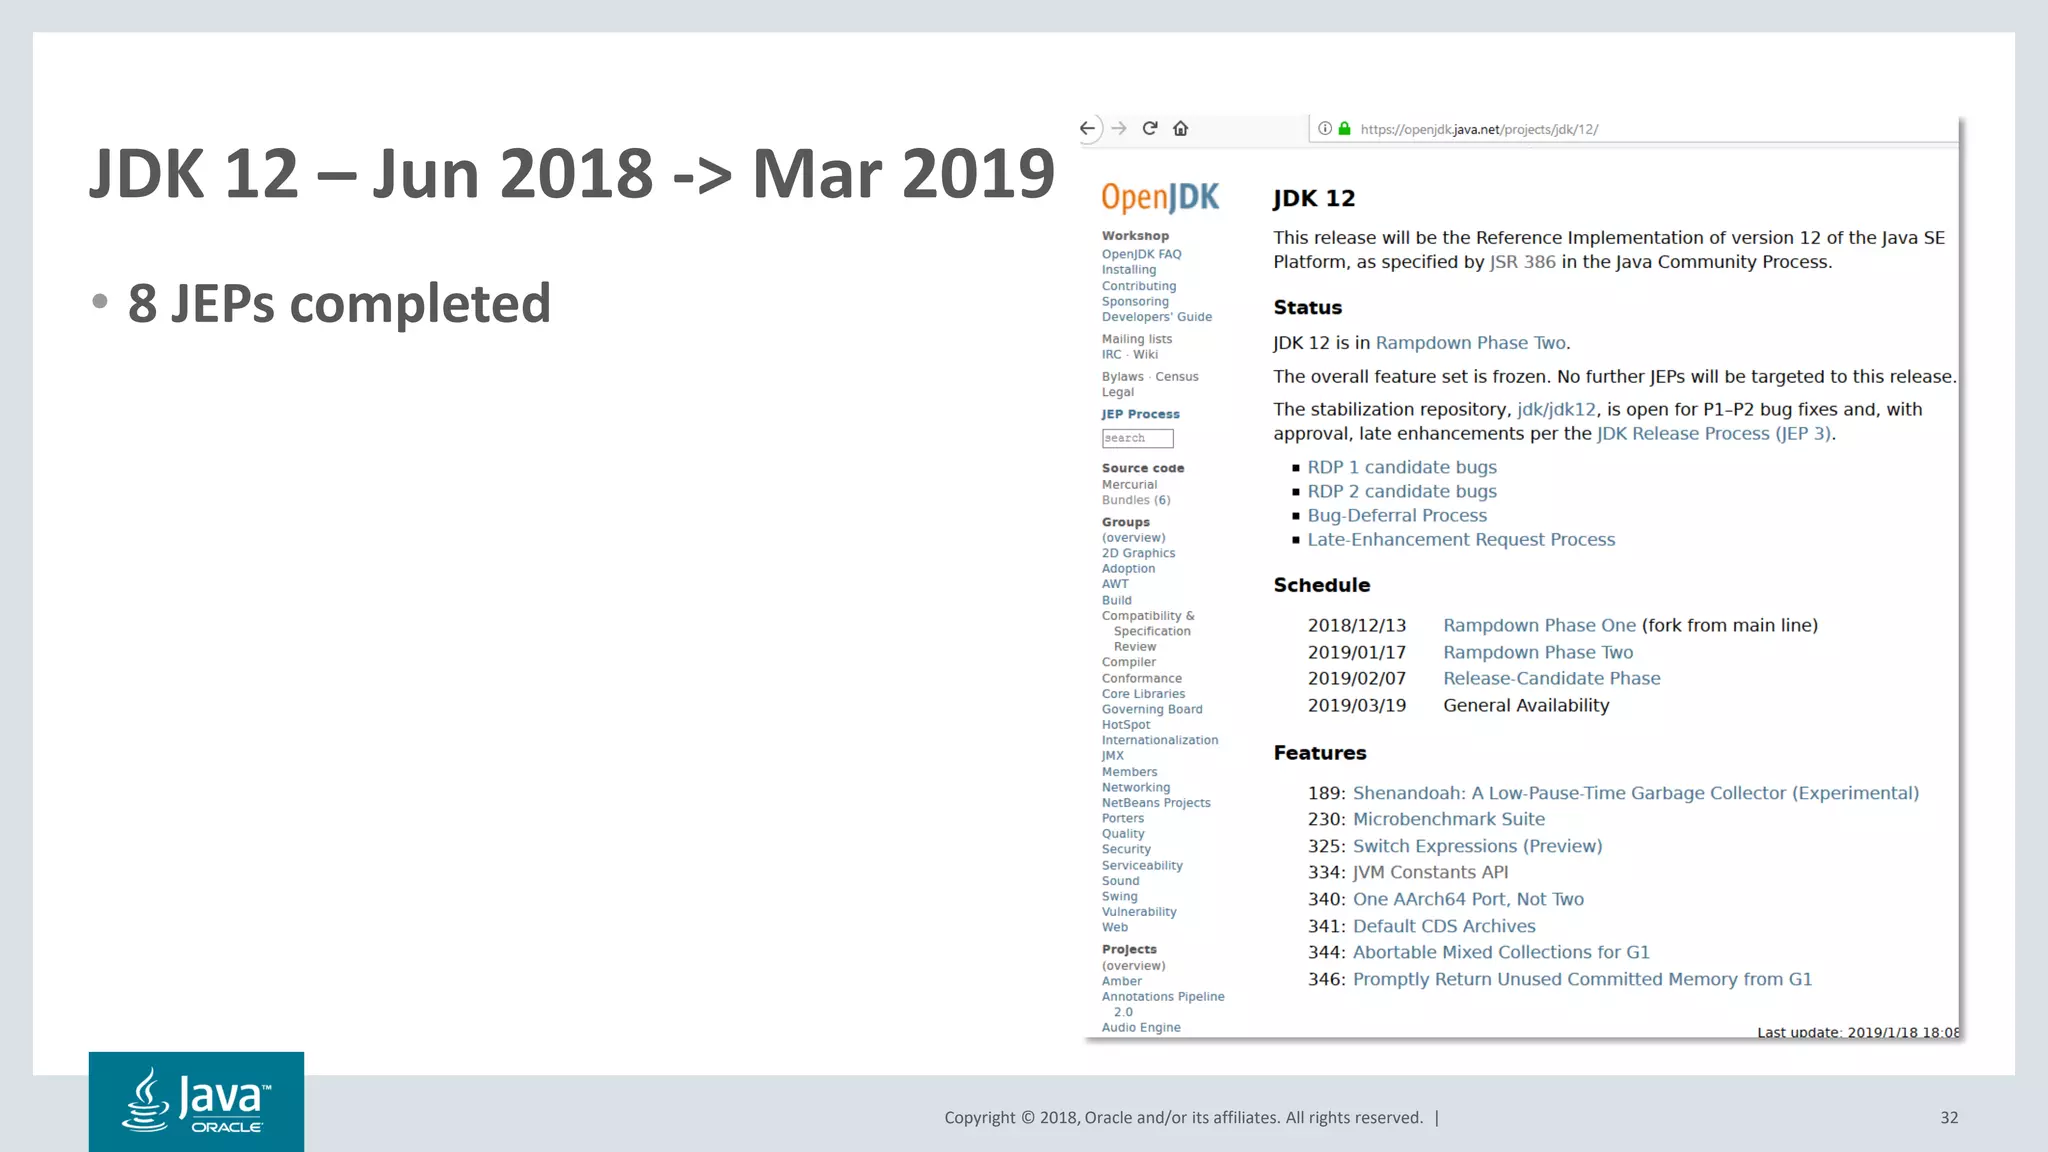Open Bylaws sidebar link
Screen dimensions: 2048x1152
(x=1122, y=377)
